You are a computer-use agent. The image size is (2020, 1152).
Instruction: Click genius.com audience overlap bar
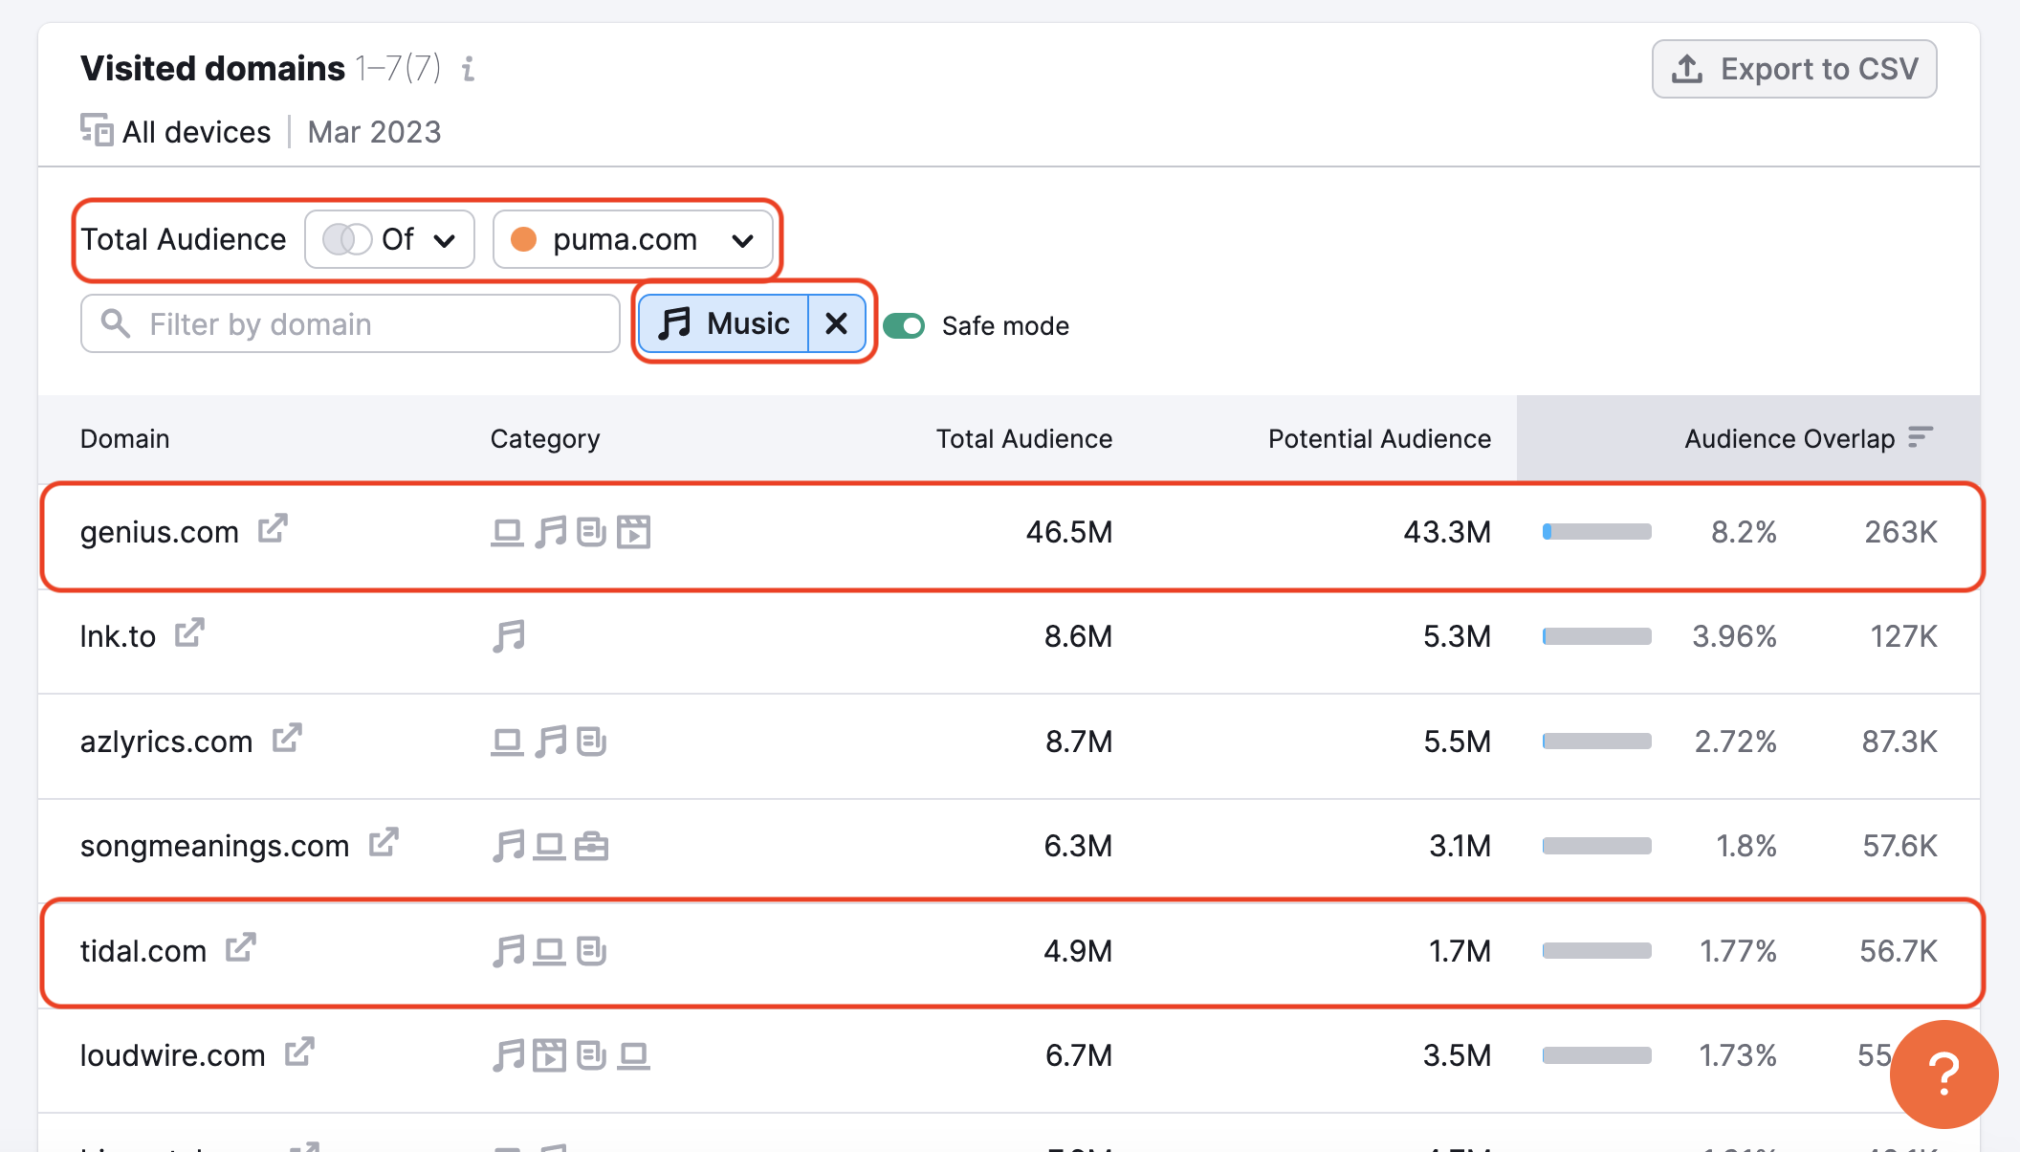point(1597,532)
